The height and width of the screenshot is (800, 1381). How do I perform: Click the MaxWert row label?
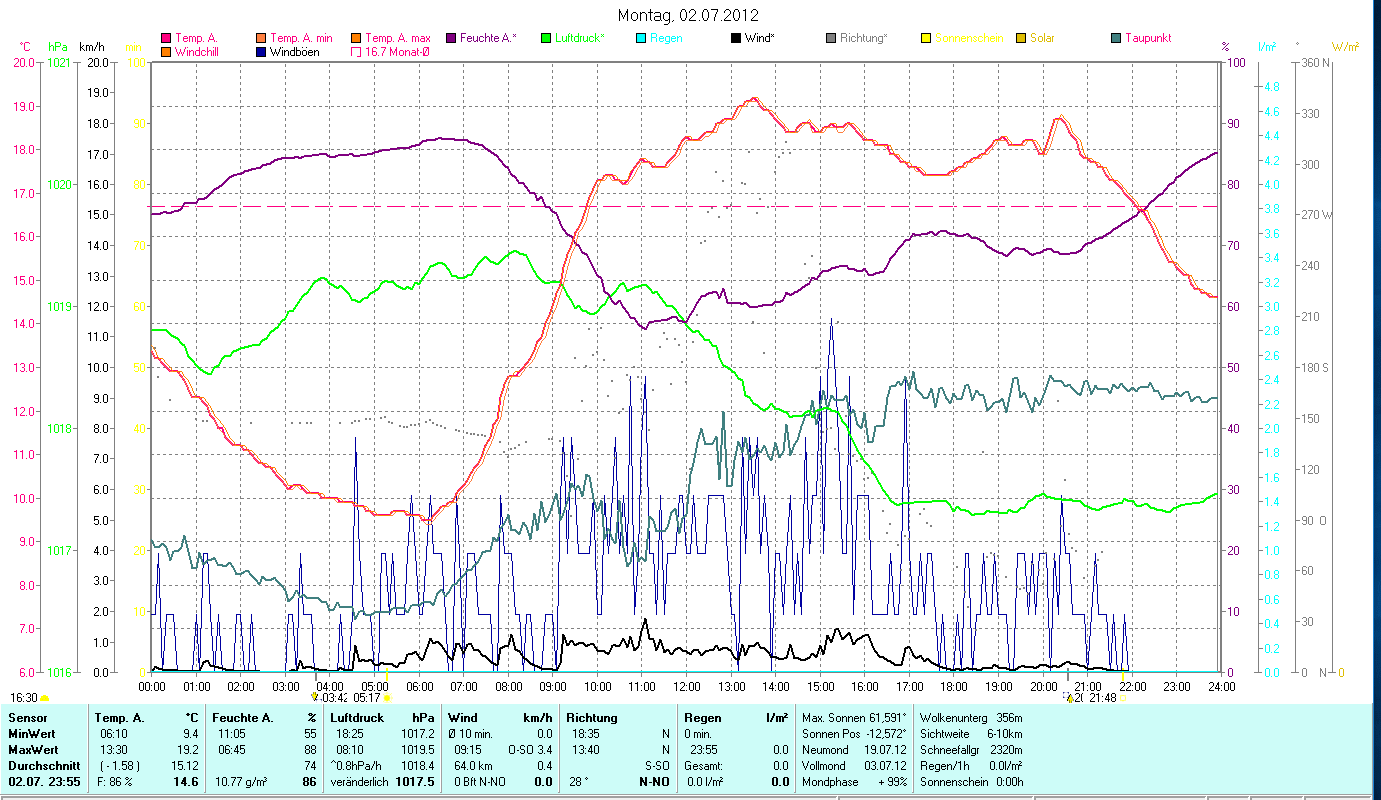coord(34,749)
